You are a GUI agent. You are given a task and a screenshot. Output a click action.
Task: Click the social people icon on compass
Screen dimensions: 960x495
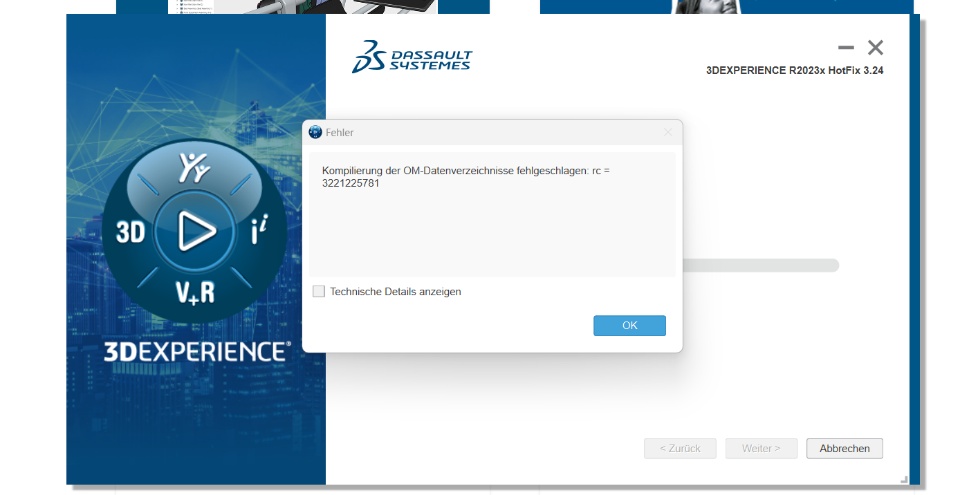click(194, 167)
